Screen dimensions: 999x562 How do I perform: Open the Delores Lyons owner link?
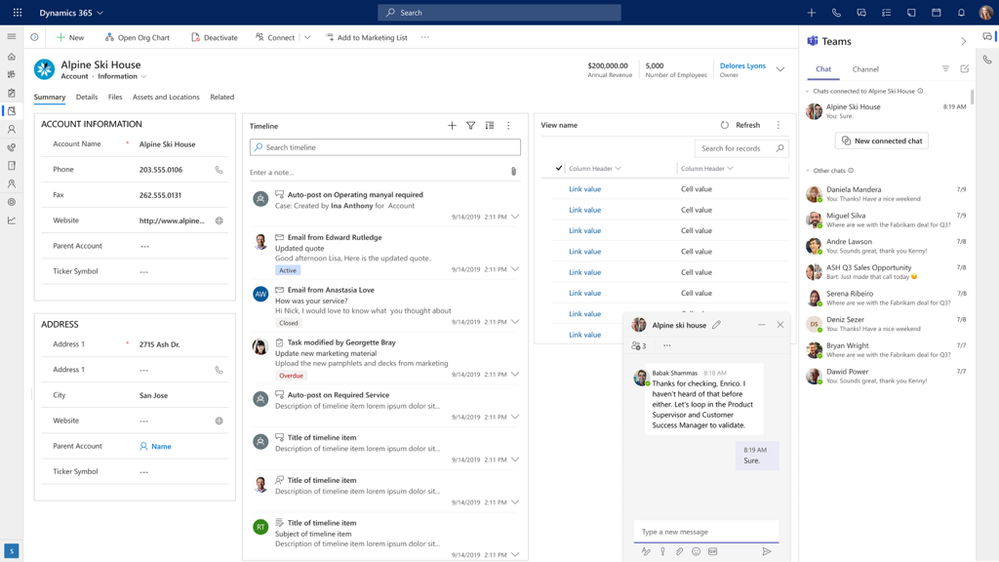point(742,66)
